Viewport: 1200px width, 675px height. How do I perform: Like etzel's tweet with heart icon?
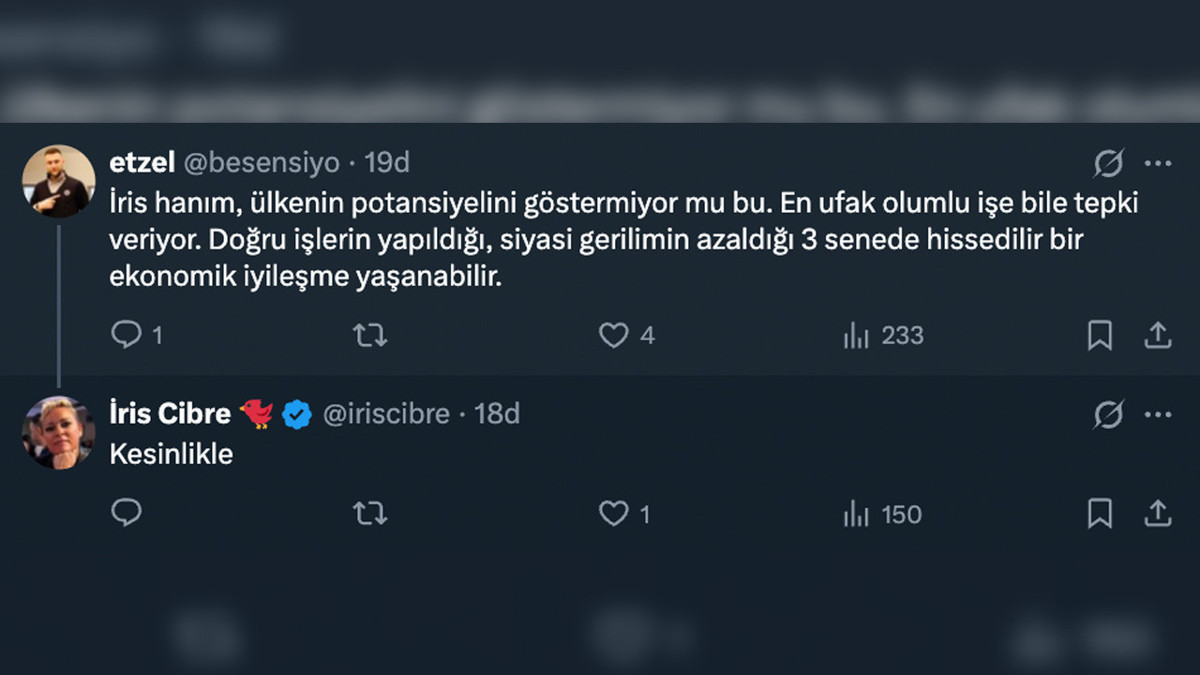pos(613,335)
